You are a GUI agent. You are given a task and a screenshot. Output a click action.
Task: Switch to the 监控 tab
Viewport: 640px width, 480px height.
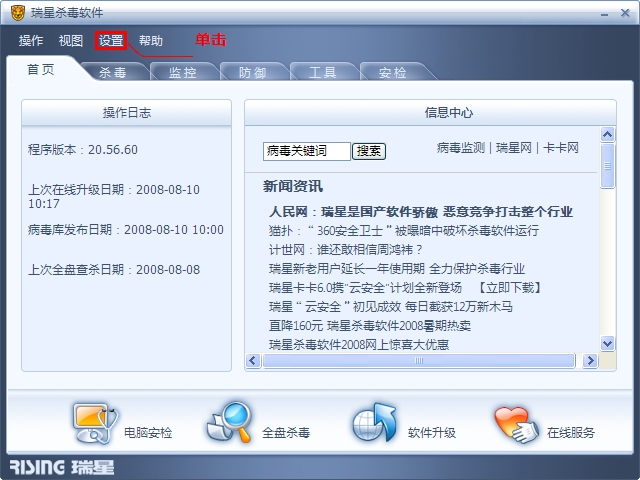click(183, 72)
